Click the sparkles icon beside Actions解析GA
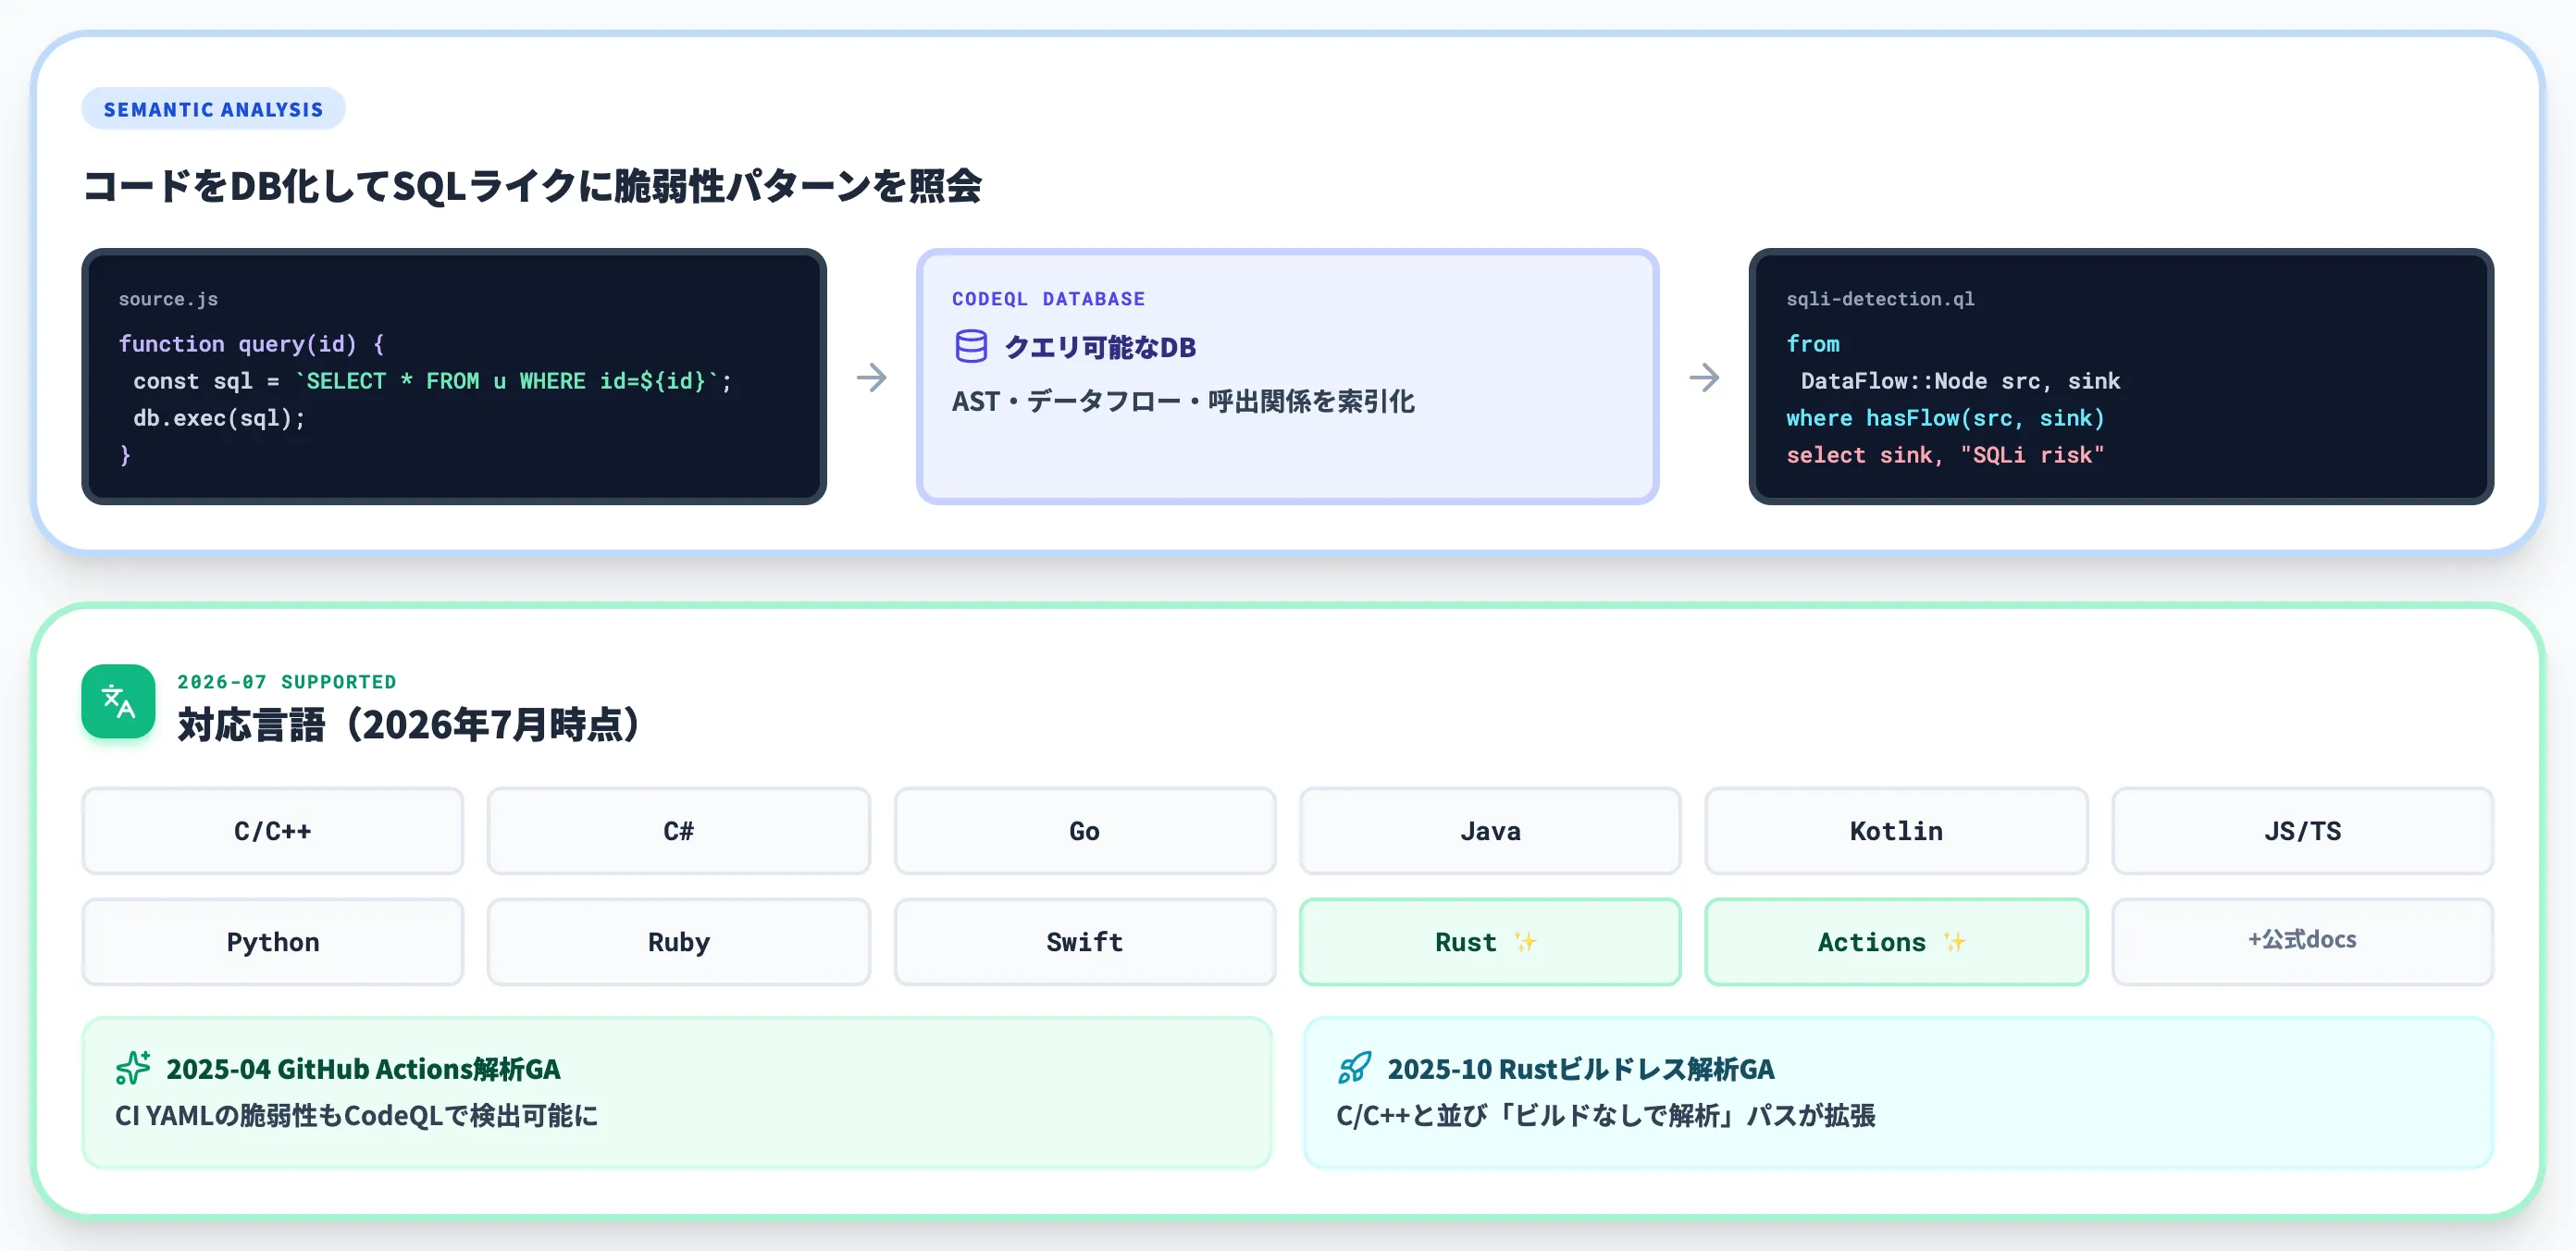2576x1251 pixels. 133,1068
